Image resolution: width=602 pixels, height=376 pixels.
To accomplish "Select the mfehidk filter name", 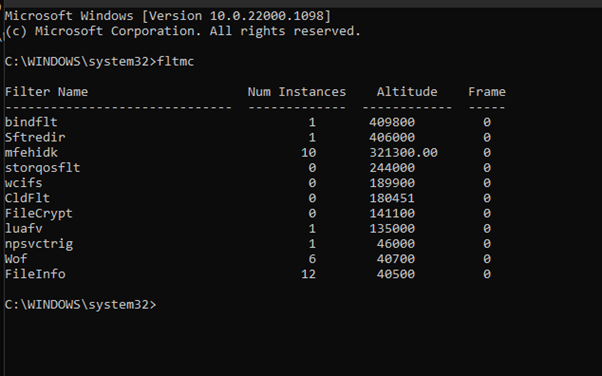I will (x=31, y=152).
